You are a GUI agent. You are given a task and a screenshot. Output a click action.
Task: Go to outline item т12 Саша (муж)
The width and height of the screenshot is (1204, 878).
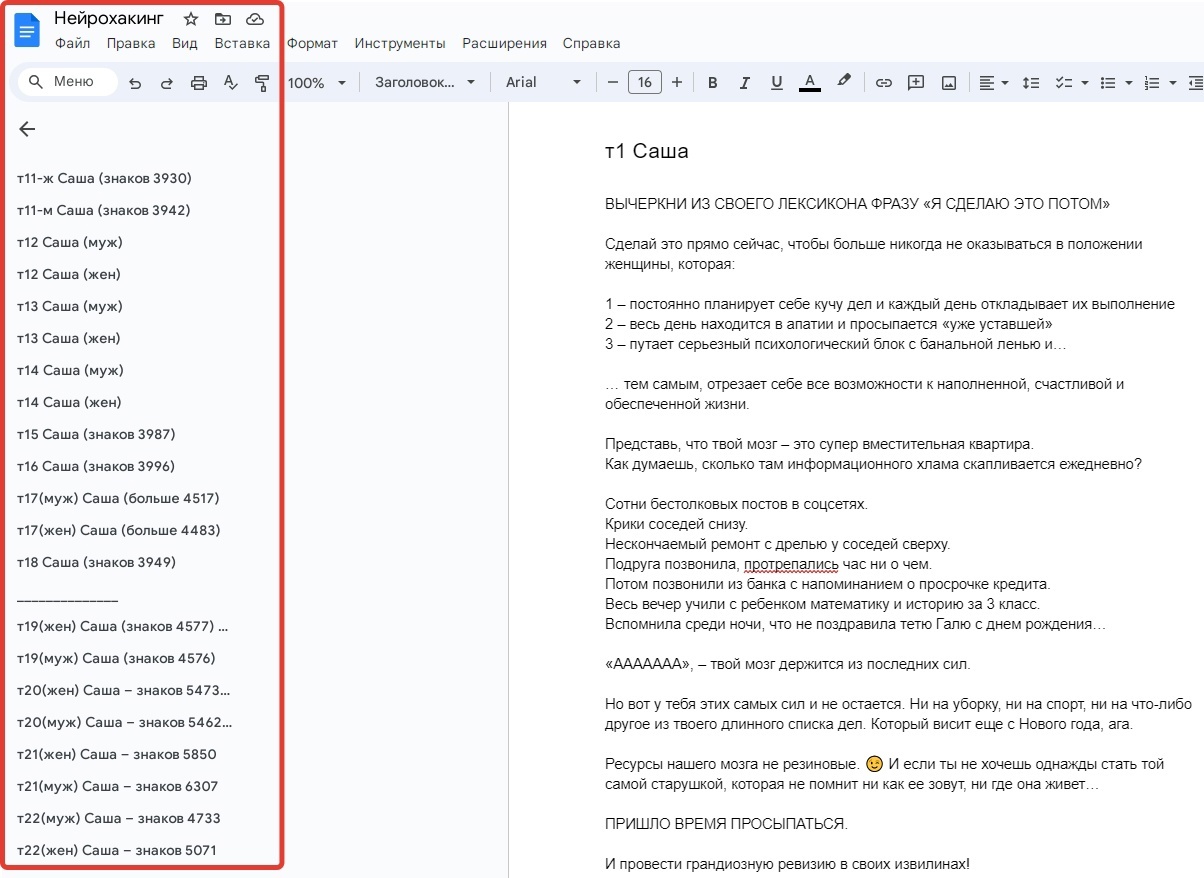pyautogui.click(x=70, y=242)
